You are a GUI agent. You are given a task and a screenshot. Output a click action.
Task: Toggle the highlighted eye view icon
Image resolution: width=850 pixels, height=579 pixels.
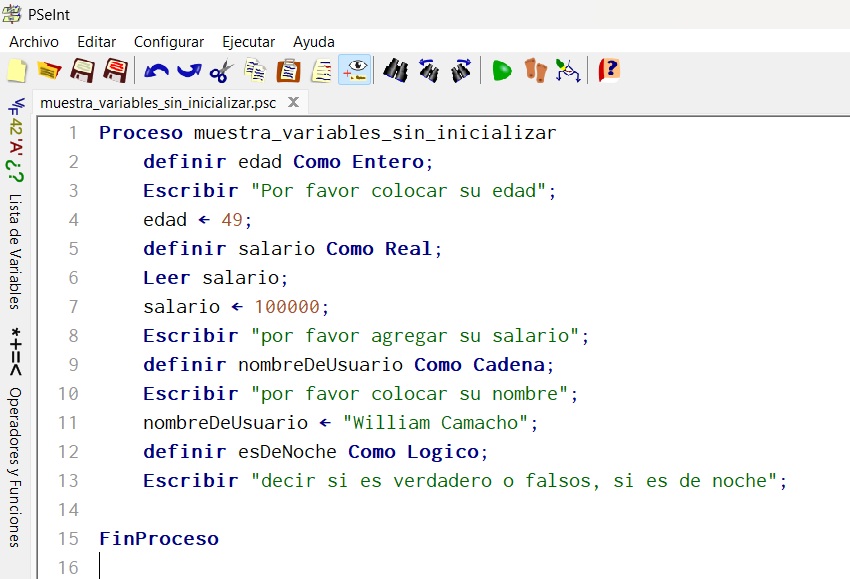(354, 71)
